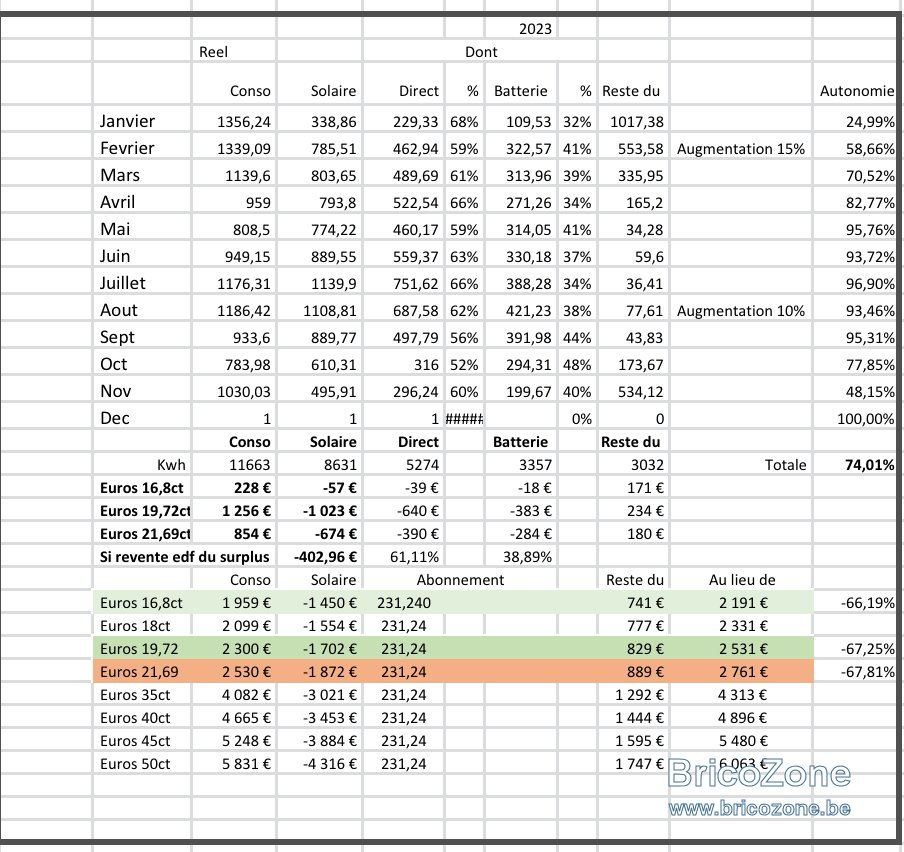
Task: Click the -402,96 € surplus value
Action: 321,557
